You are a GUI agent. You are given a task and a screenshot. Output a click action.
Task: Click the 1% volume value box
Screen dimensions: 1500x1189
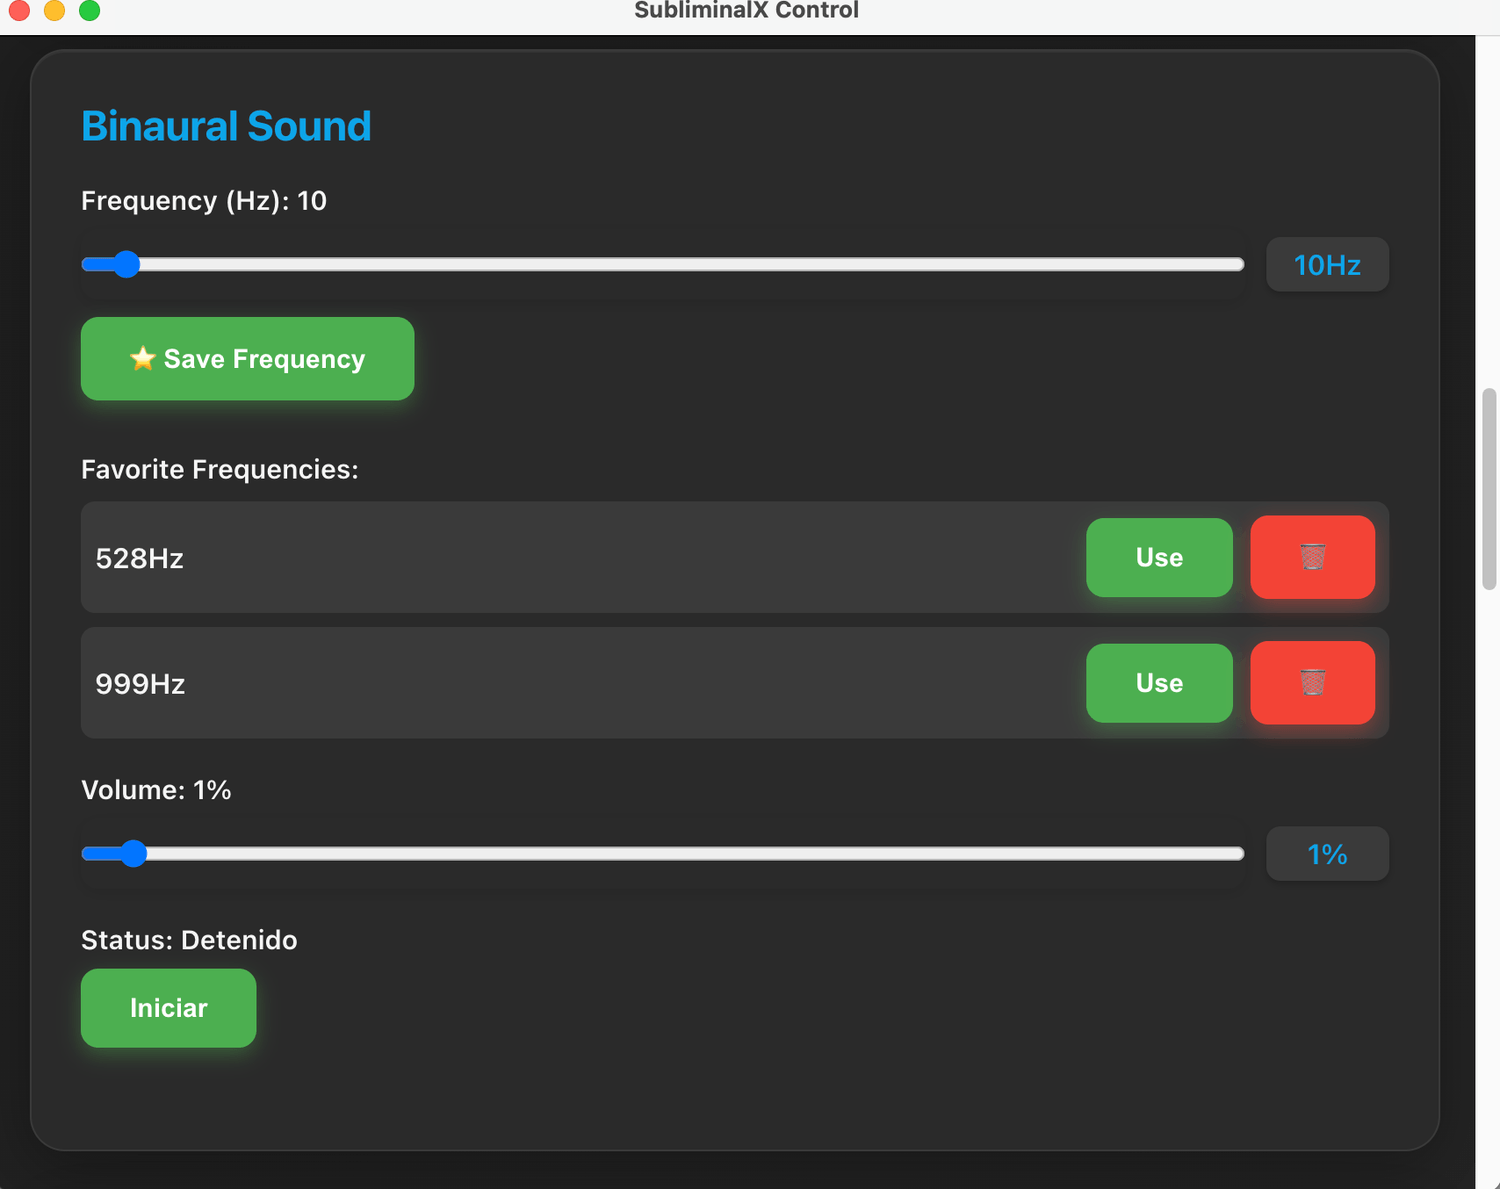1327,854
